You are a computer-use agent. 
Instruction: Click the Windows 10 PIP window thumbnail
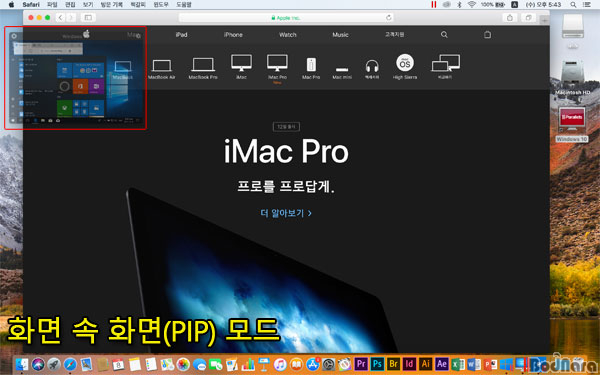point(76,78)
